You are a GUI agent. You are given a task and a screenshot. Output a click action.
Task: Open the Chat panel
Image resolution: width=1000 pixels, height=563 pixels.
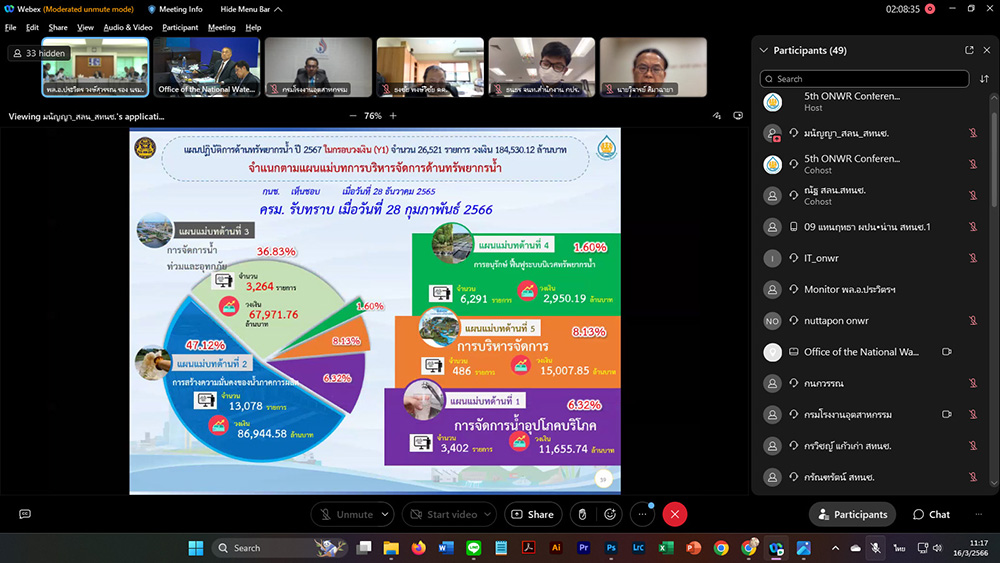click(931, 514)
